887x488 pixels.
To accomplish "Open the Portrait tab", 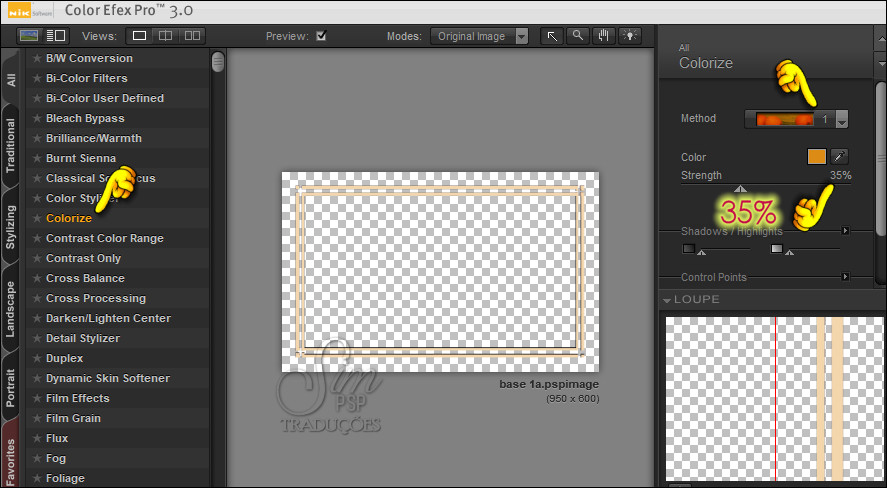I will click(11, 387).
